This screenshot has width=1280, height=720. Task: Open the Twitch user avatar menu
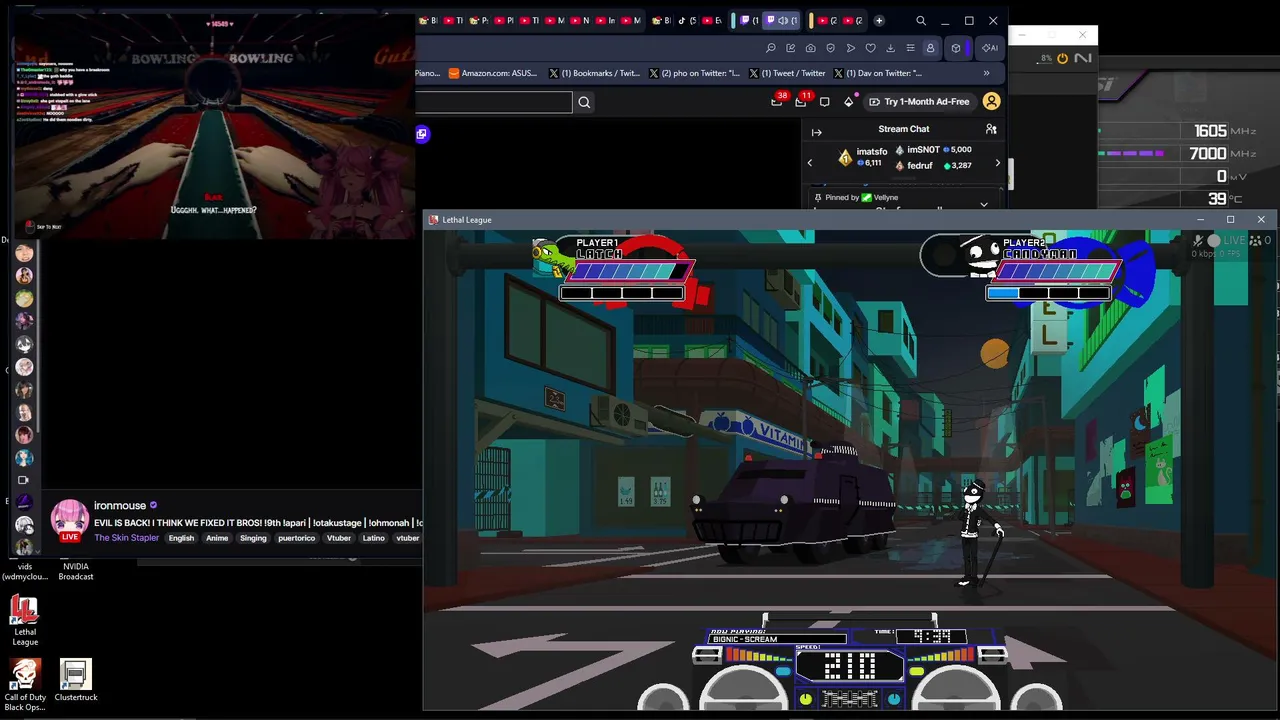tap(991, 102)
